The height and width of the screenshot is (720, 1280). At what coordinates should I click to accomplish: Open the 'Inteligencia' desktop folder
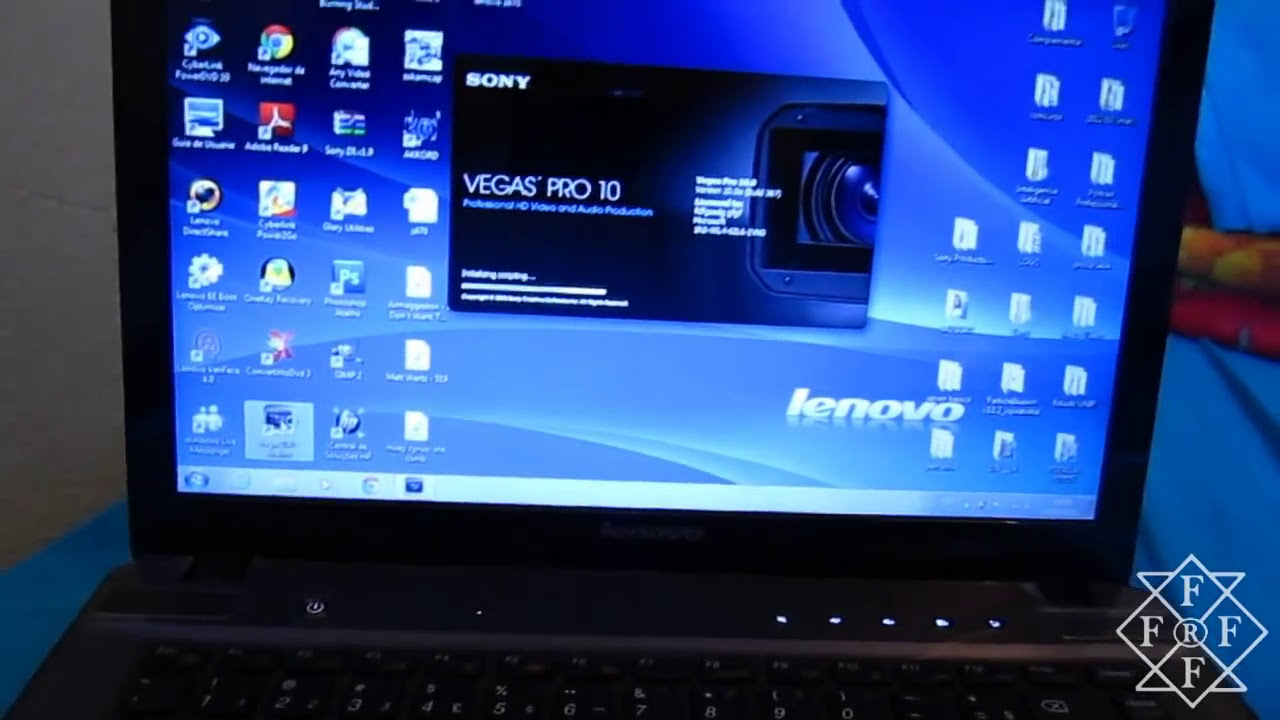click(x=1036, y=176)
